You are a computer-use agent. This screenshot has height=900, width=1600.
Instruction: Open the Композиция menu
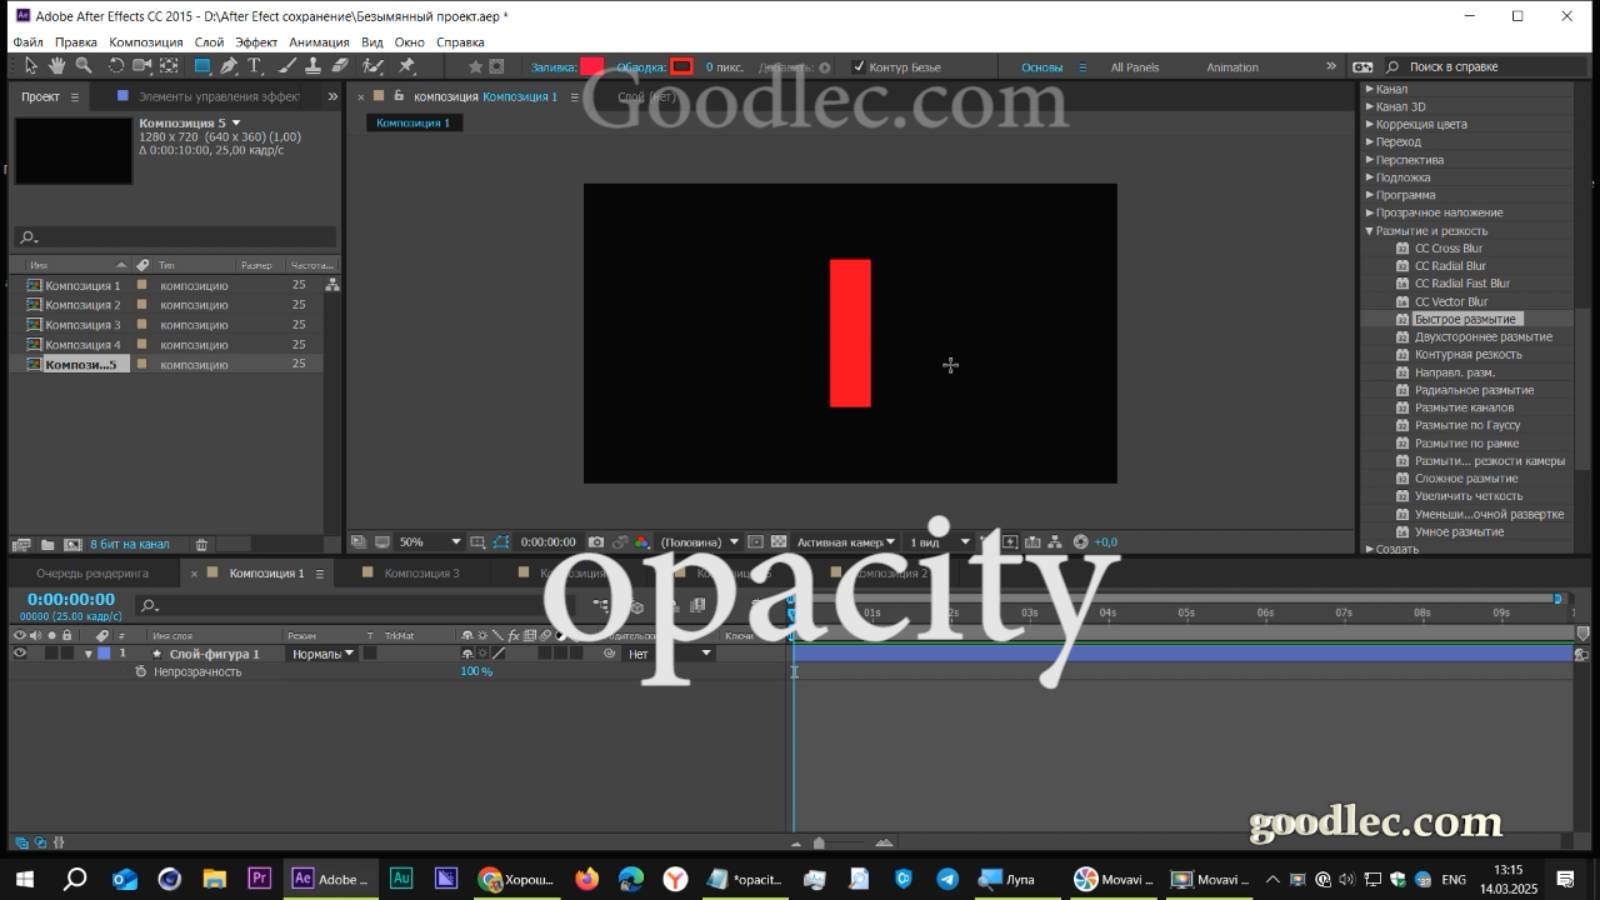point(146,42)
